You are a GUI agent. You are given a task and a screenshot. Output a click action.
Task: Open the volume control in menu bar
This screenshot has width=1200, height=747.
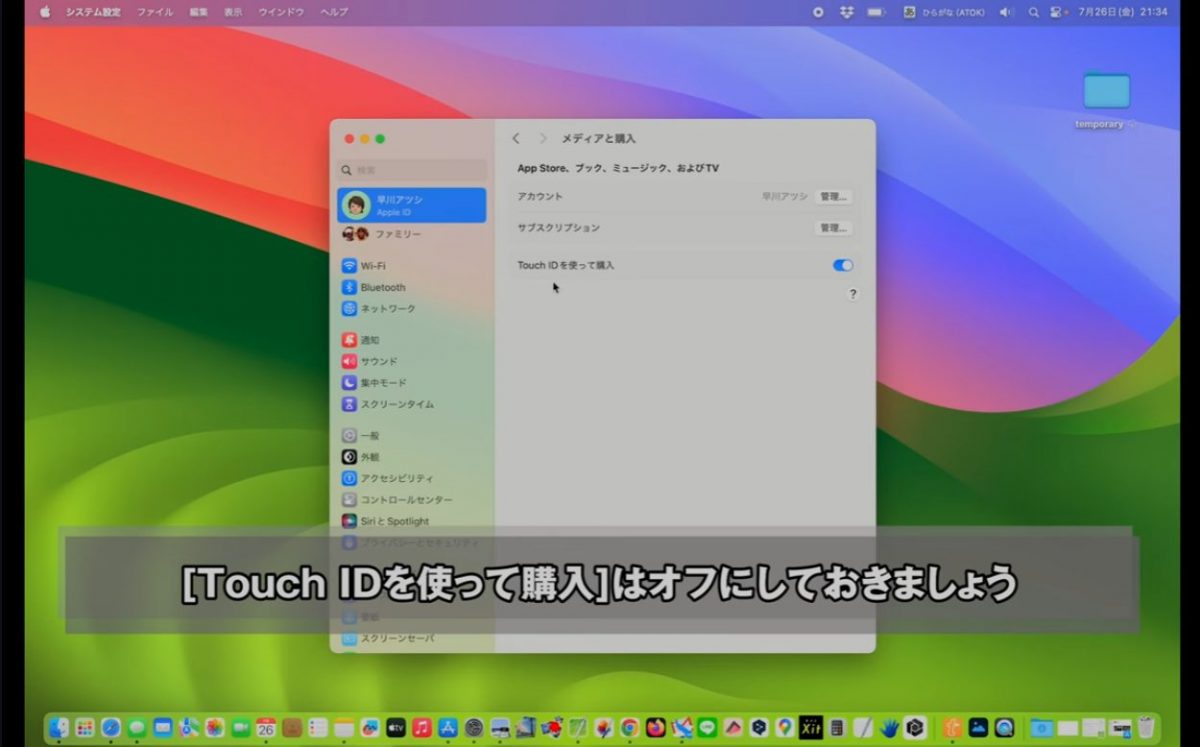(1006, 12)
